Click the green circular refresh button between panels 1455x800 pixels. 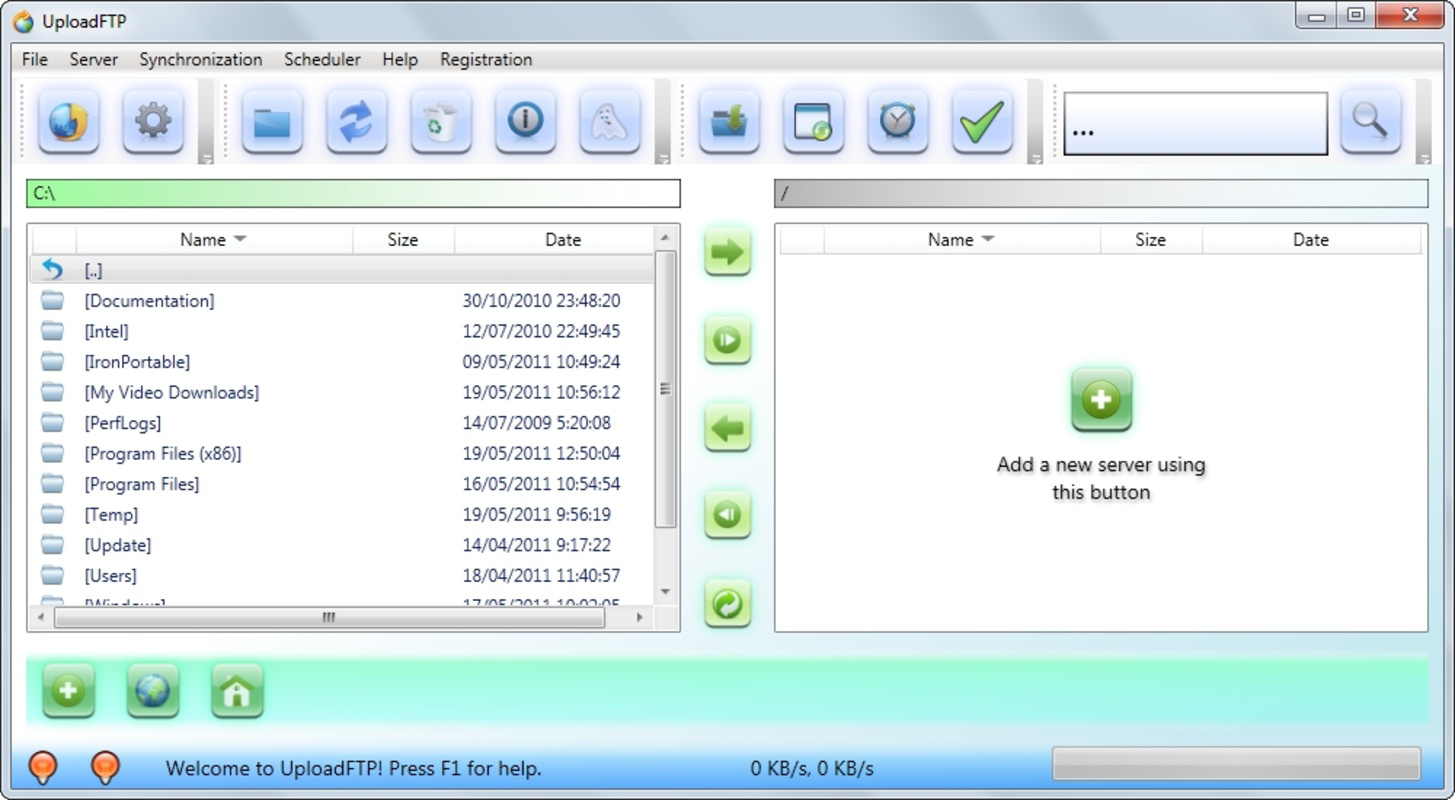pyautogui.click(x=727, y=603)
